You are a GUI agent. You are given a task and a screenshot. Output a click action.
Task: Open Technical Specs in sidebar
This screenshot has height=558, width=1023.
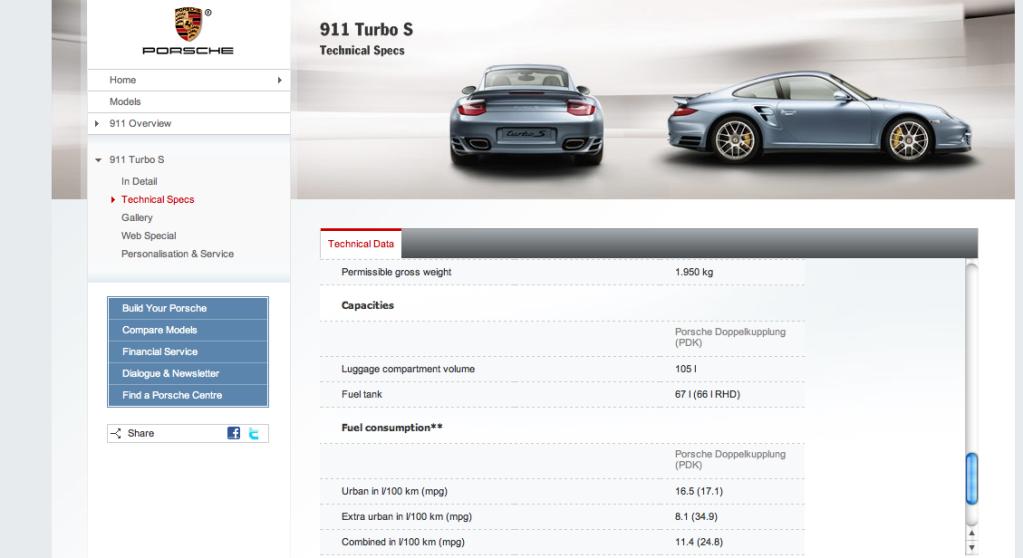click(157, 199)
